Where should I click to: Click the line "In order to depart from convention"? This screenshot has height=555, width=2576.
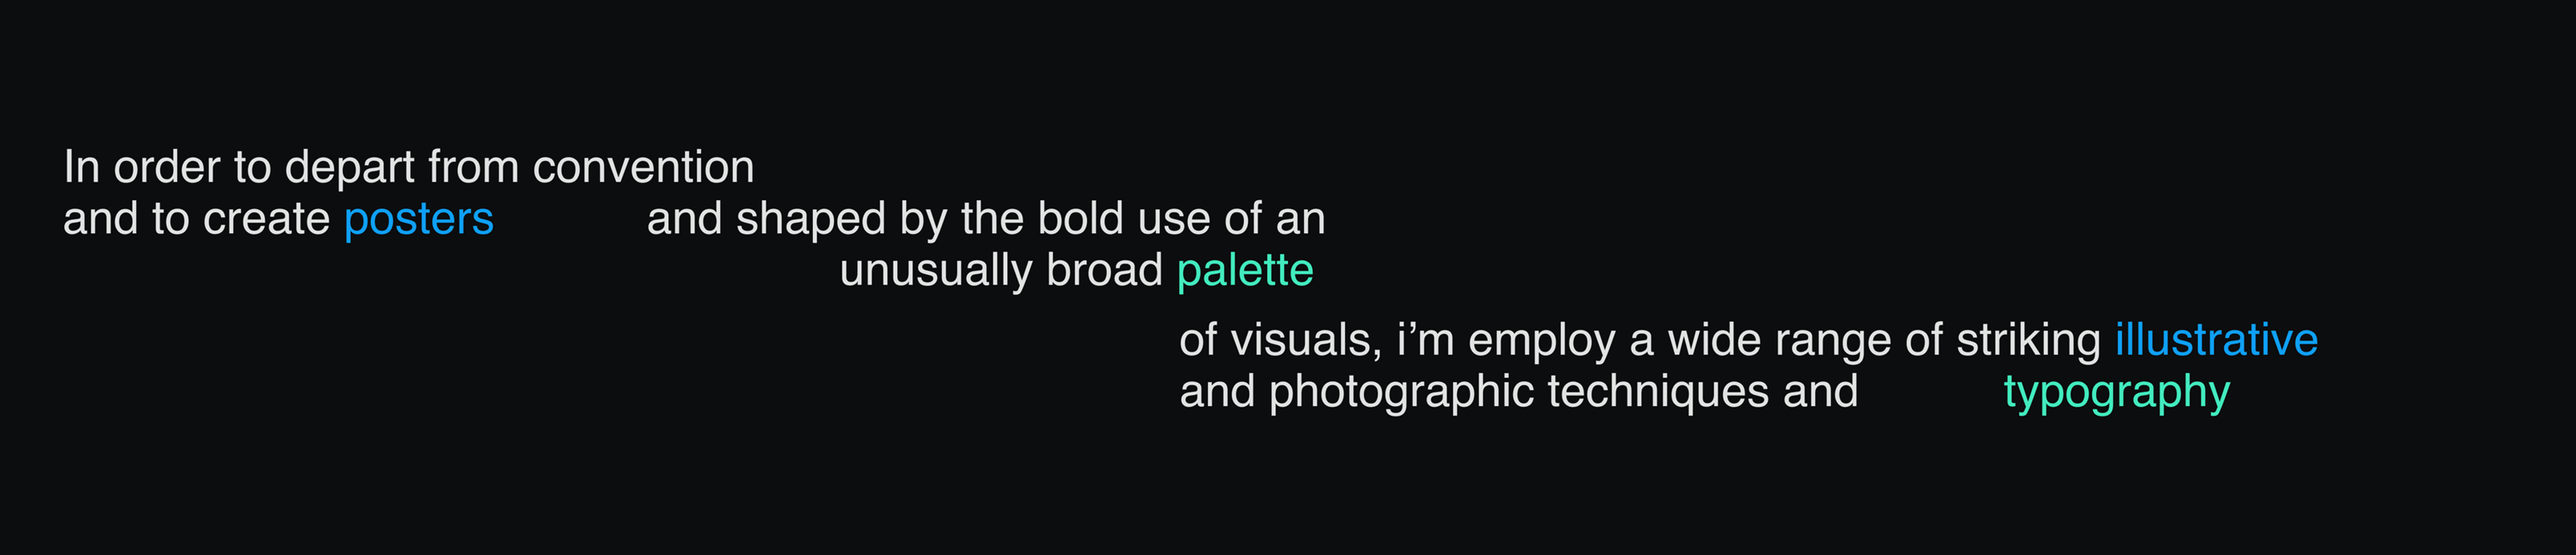(408, 167)
